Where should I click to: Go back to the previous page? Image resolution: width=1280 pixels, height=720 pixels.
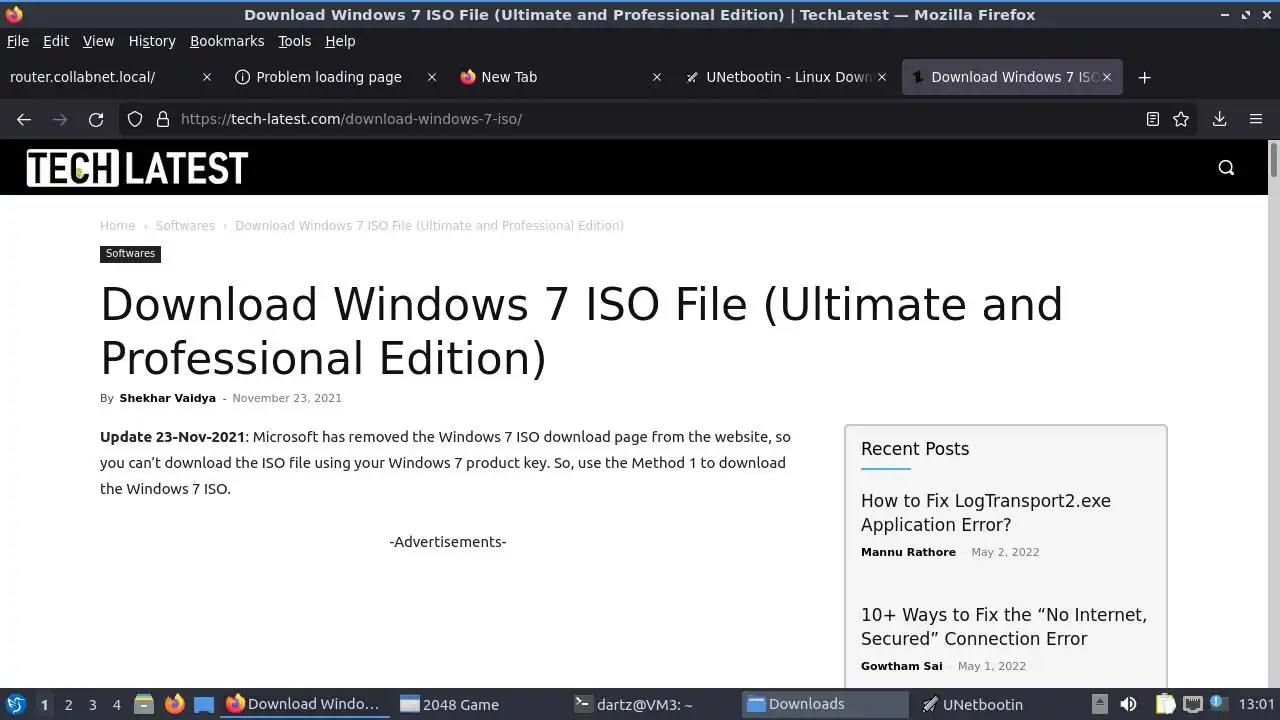click(24, 119)
